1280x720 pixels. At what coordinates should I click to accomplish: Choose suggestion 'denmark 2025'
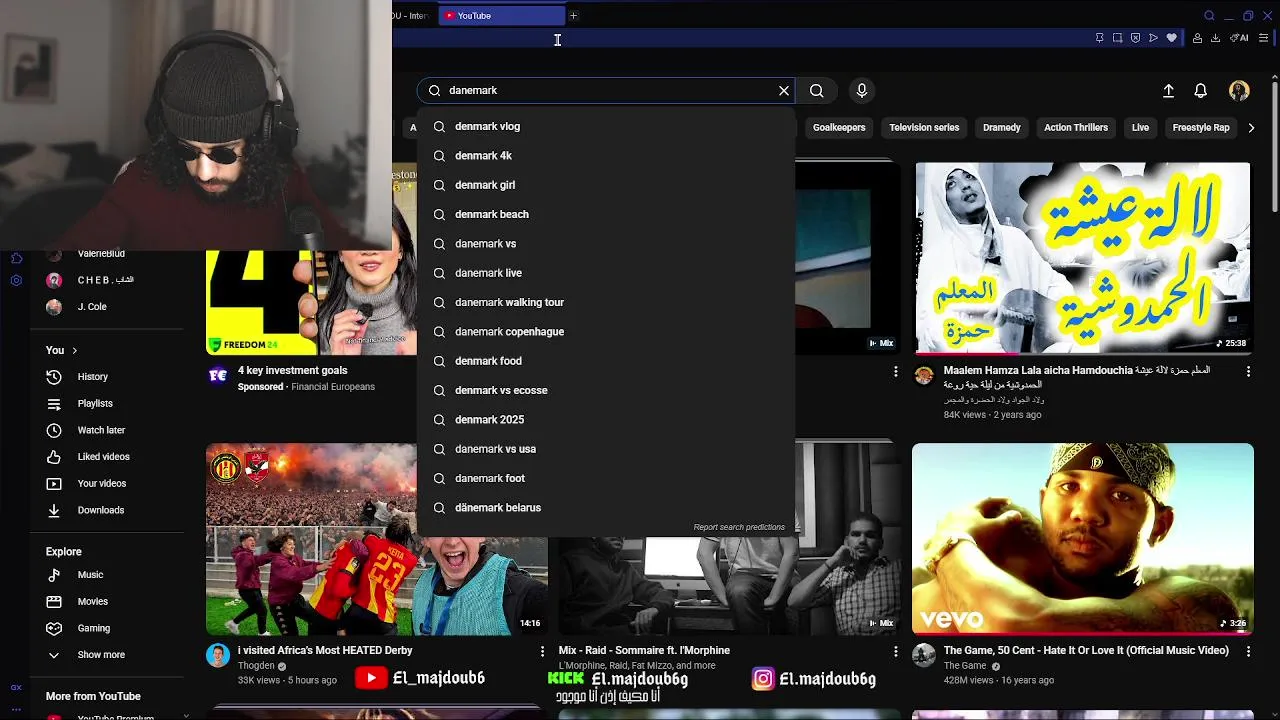[x=606, y=420]
